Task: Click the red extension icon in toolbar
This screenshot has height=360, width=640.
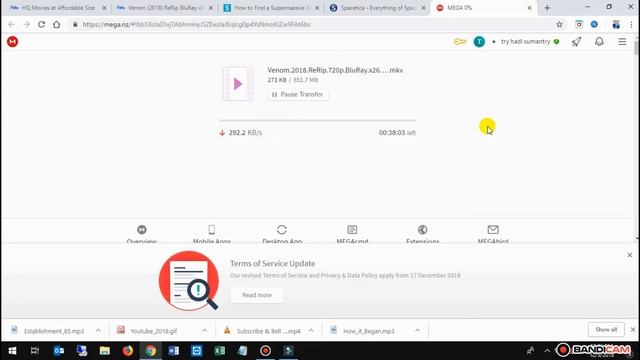Action: [x=579, y=24]
